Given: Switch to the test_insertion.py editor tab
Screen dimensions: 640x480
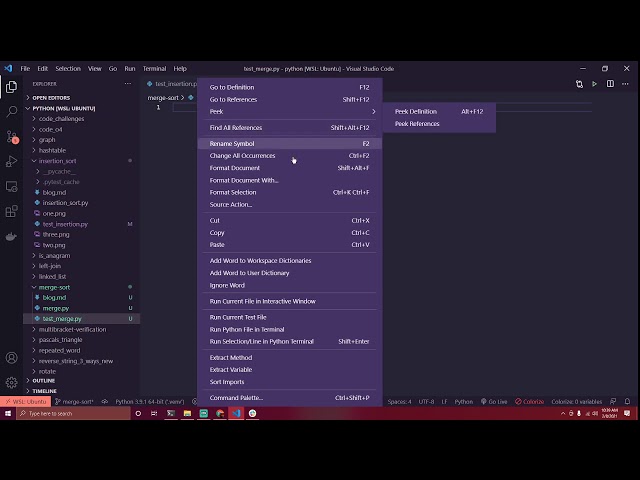Looking at the screenshot, I should [171, 84].
